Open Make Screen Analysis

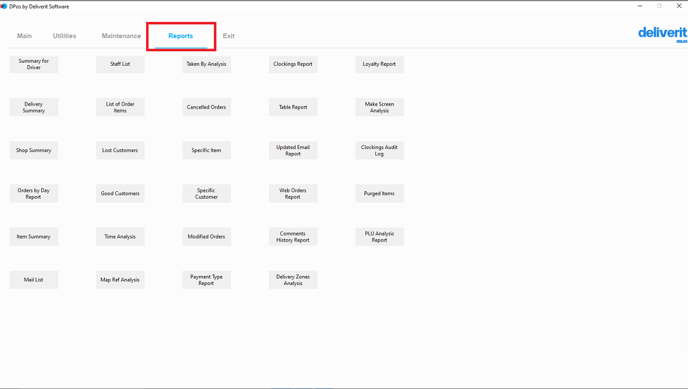tap(380, 107)
